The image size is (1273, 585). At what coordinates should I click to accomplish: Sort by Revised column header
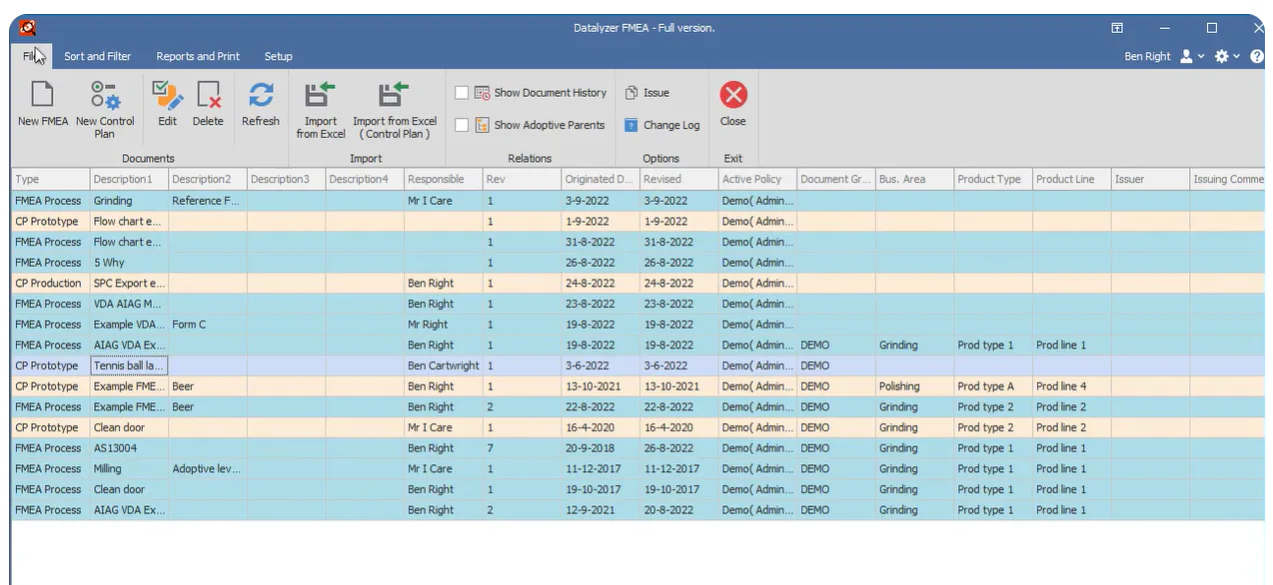[x=680, y=180]
